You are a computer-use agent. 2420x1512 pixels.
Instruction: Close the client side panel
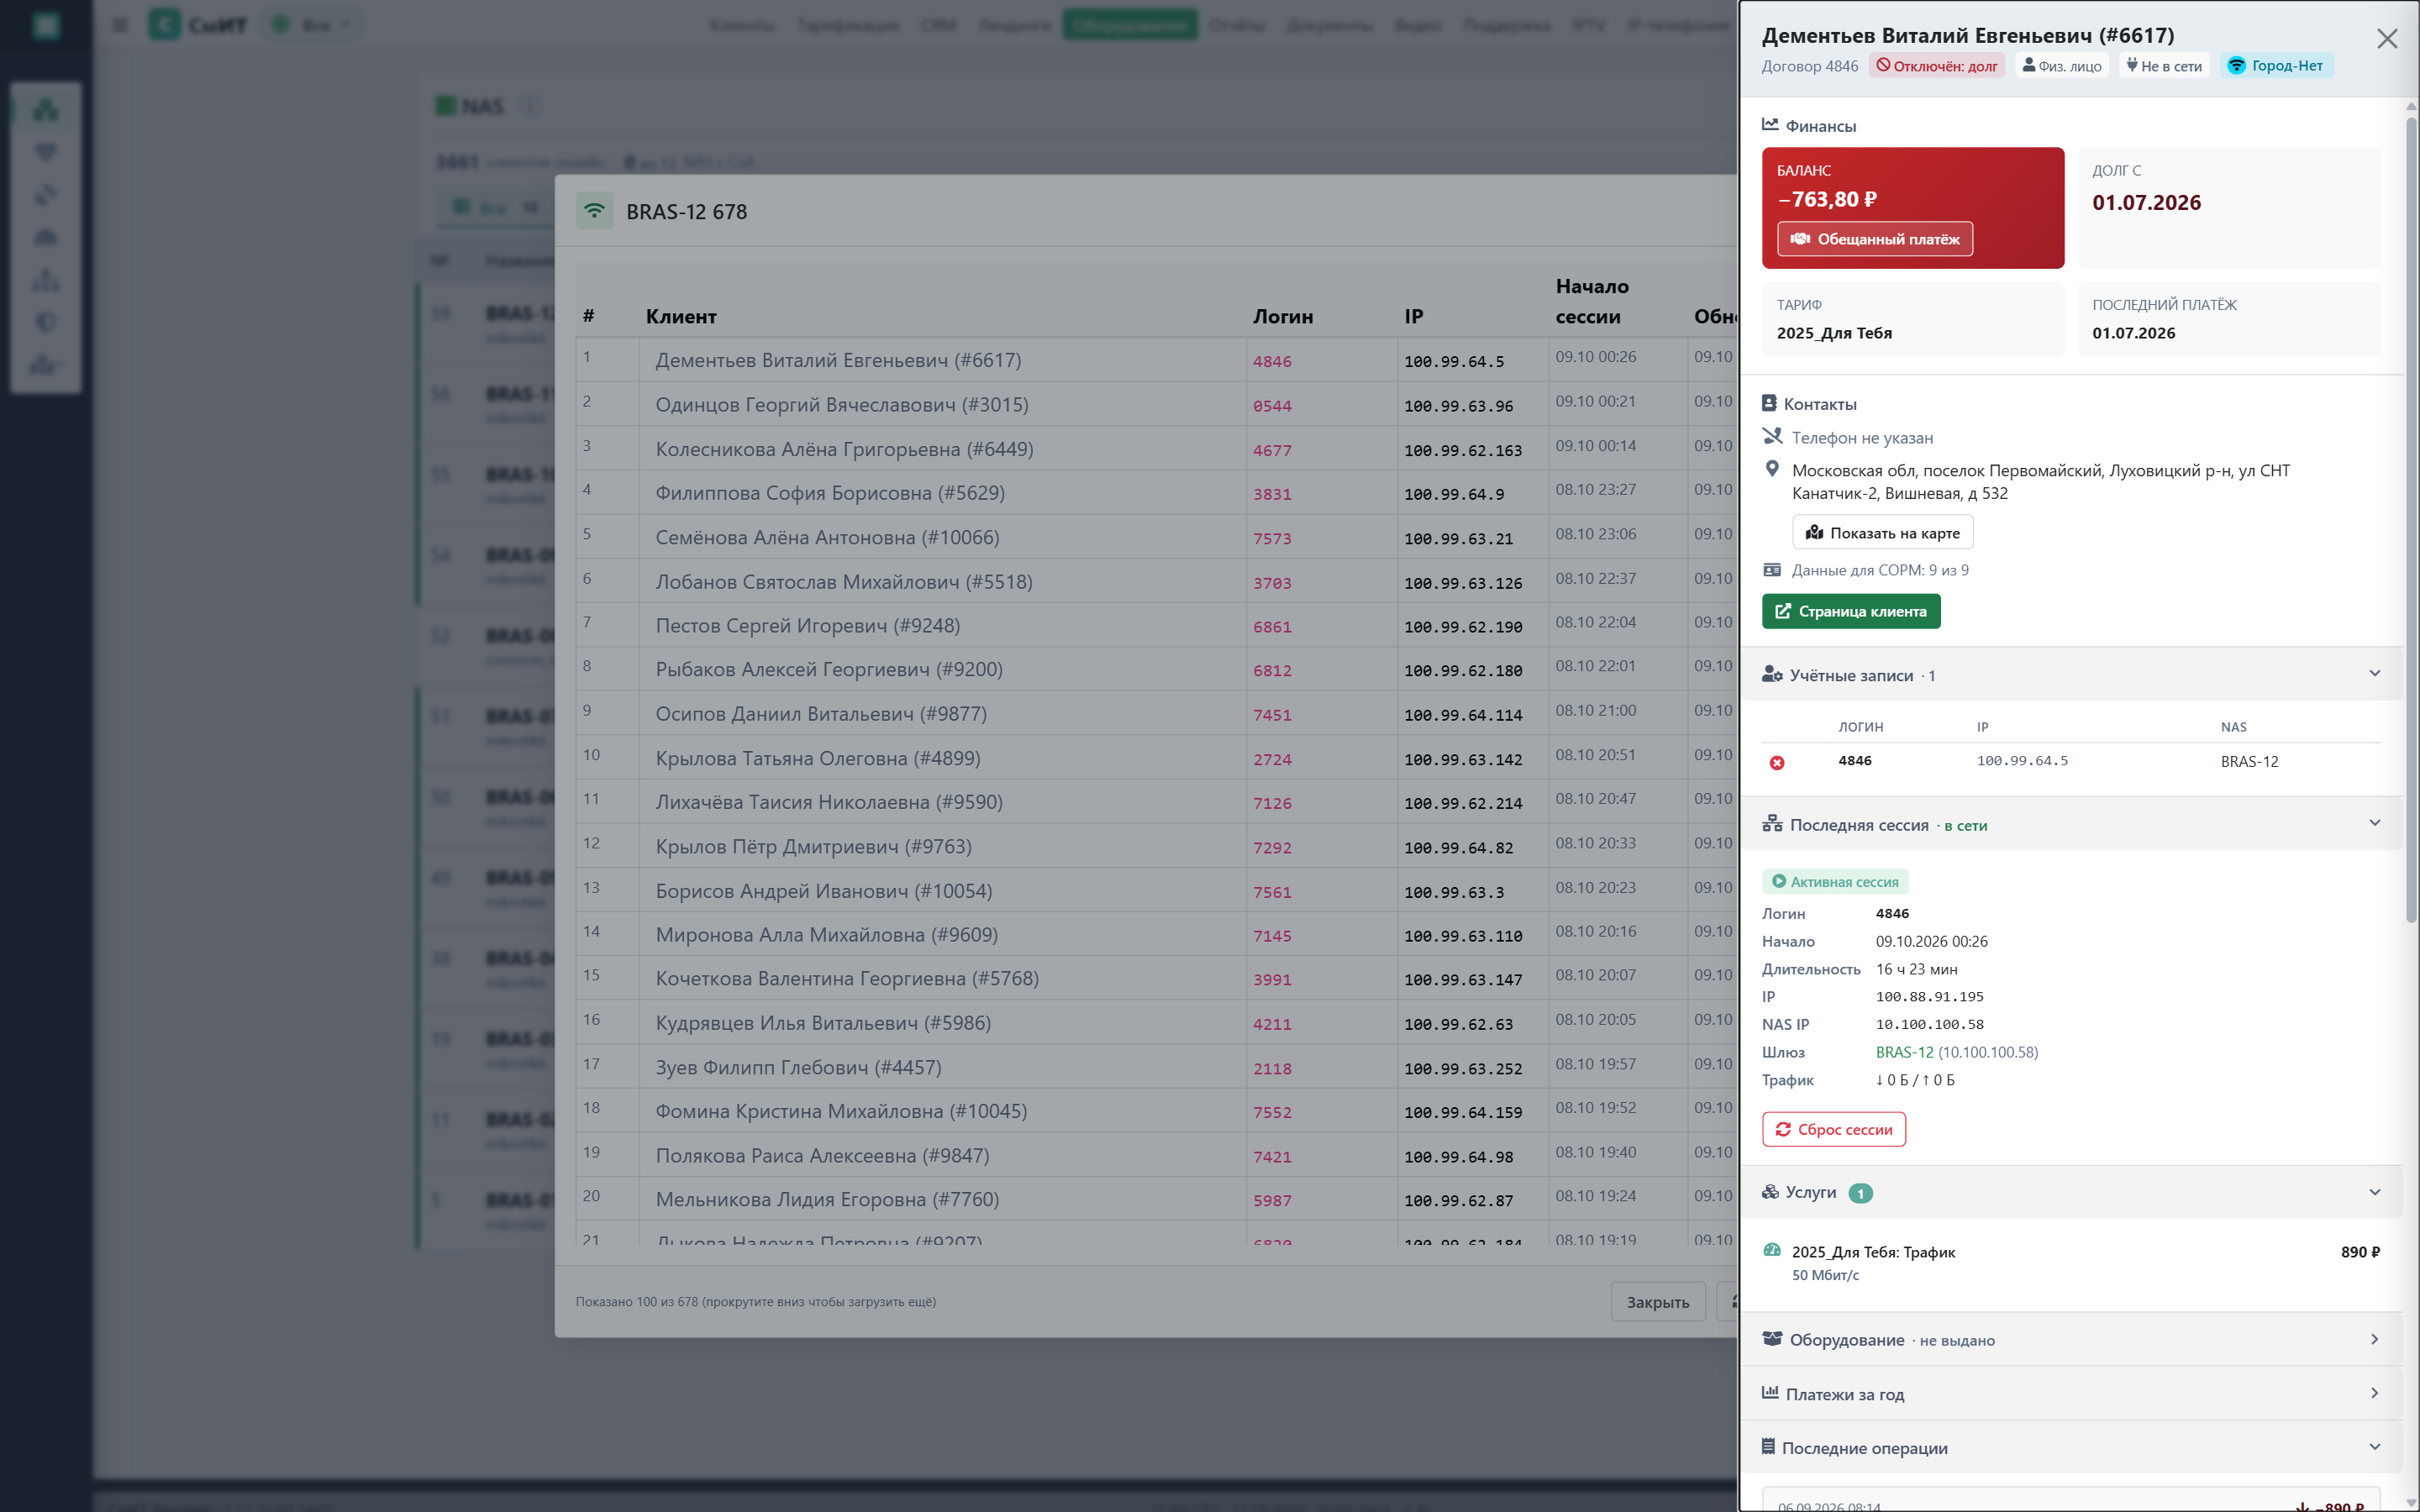2387,38
